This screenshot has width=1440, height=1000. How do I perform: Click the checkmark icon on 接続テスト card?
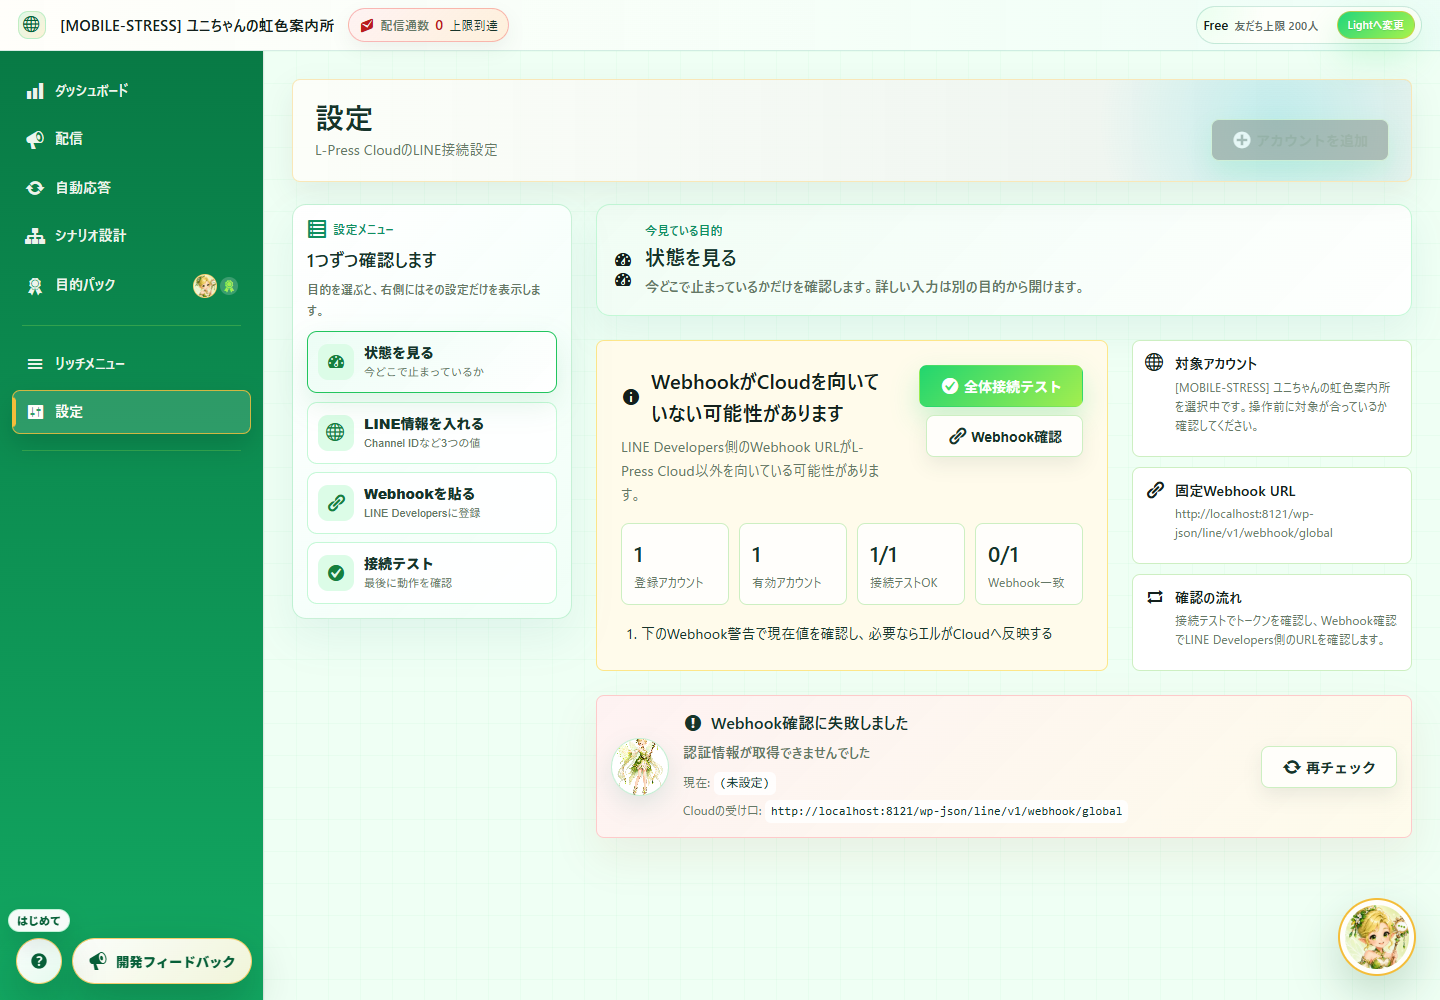point(336,573)
